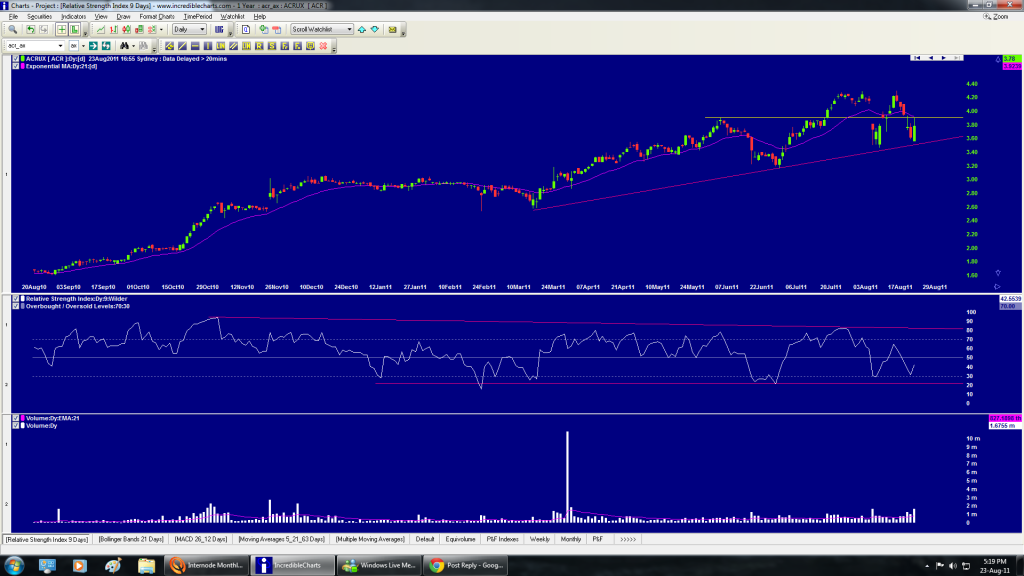Image resolution: width=1024 pixels, height=576 pixels.
Task: Uncheck Volume:Dy checkbox
Action: click(x=16, y=425)
